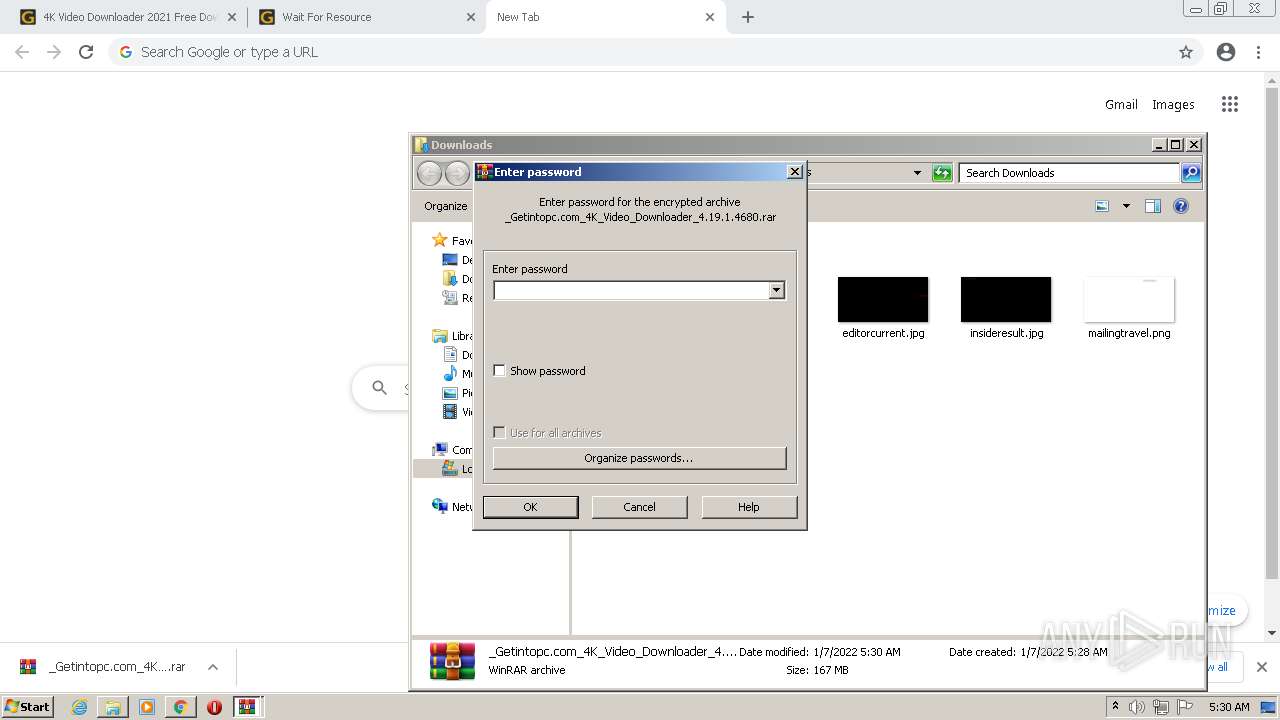This screenshot has height=720, width=1280.
Task: Tick the Show password checkbox
Action: tap(500, 371)
